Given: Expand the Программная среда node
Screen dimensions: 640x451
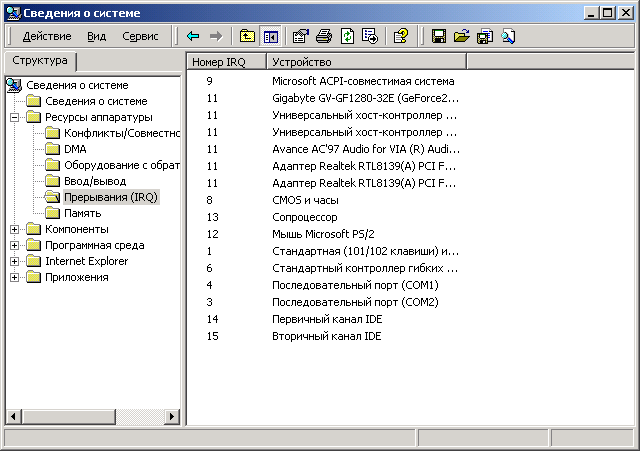Looking at the screenshot, I should pos(14,245).
